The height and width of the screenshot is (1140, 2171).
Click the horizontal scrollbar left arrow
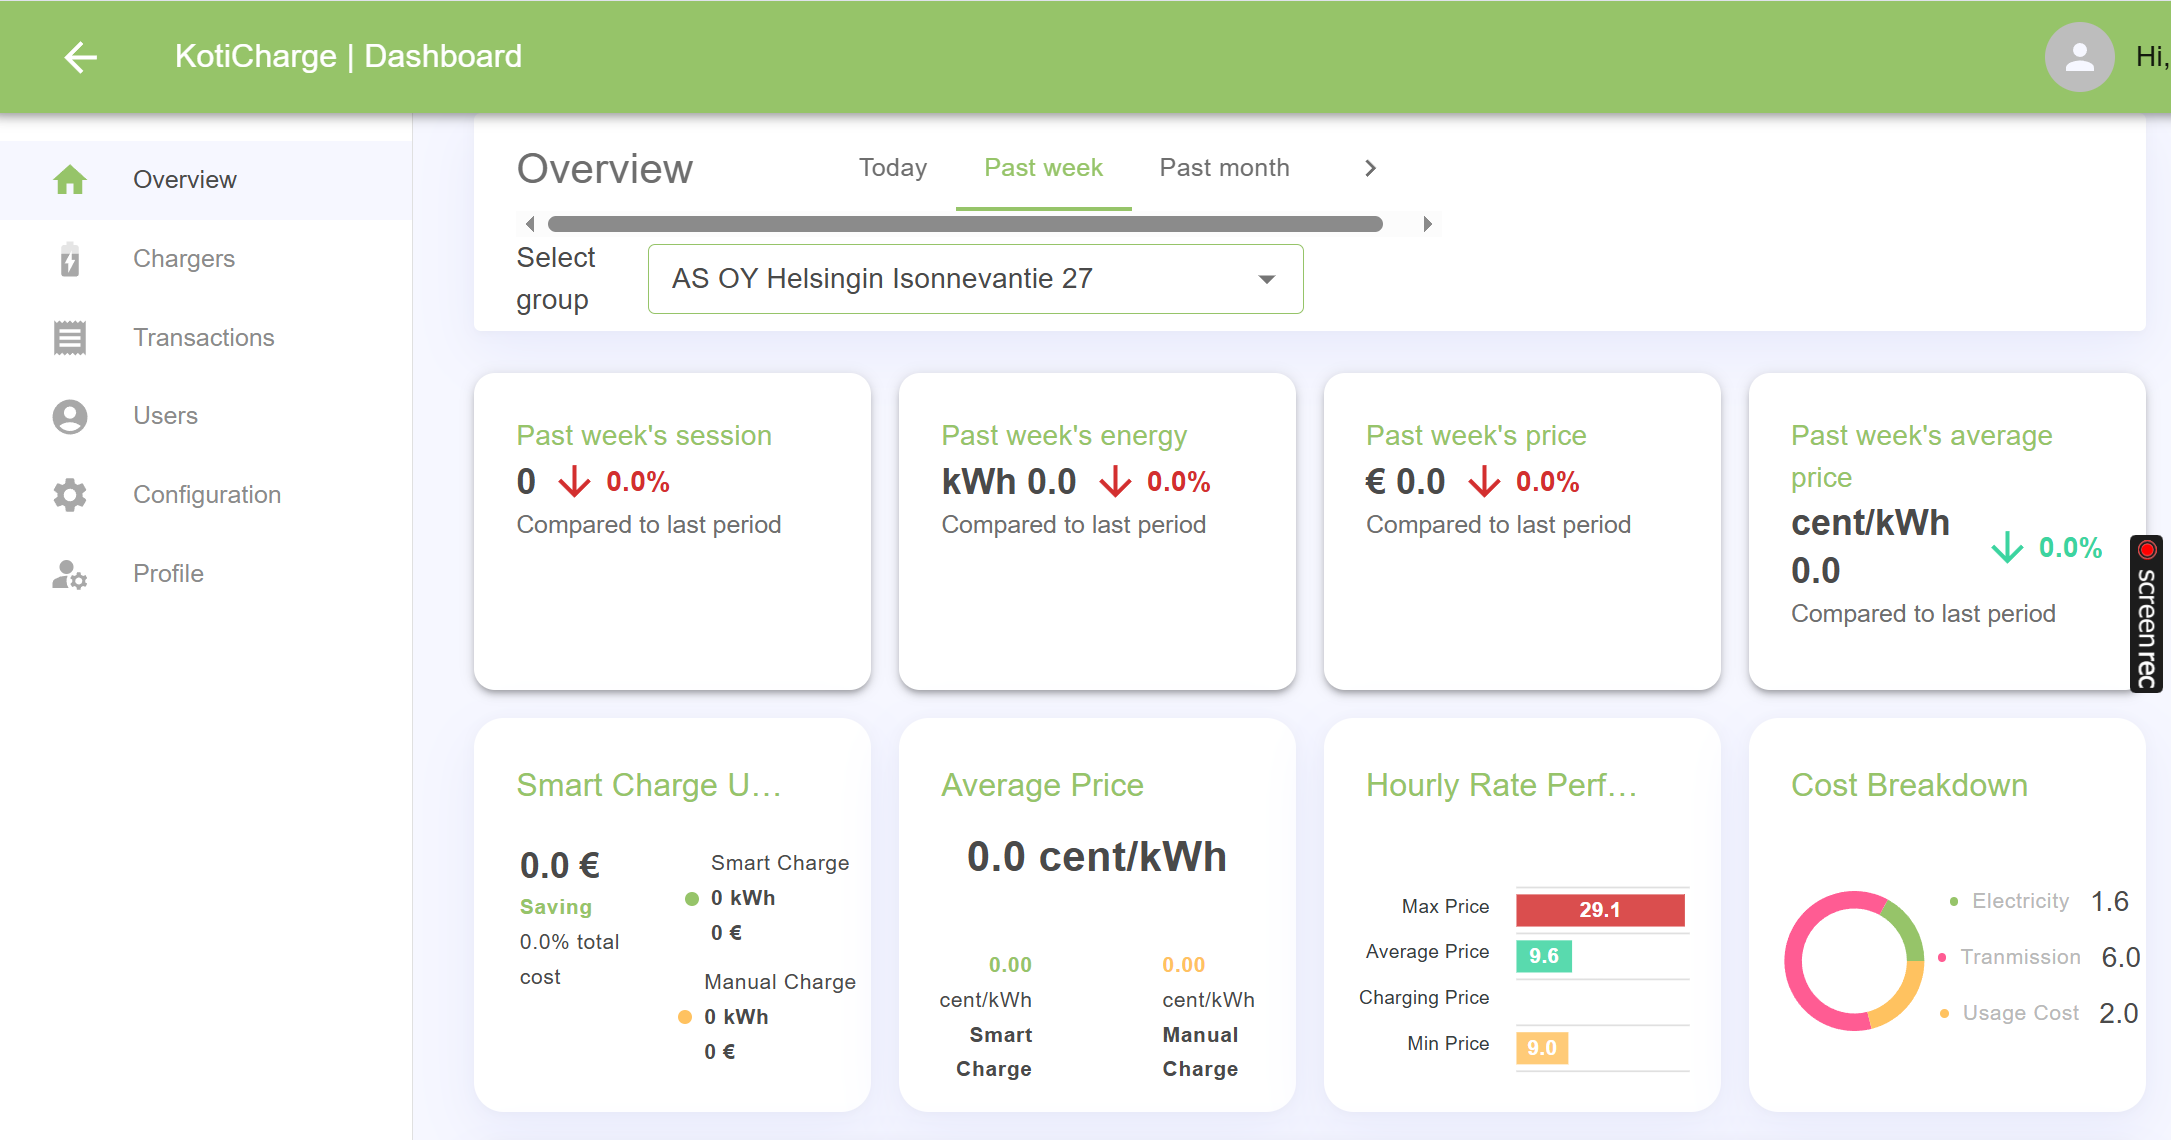530,224
